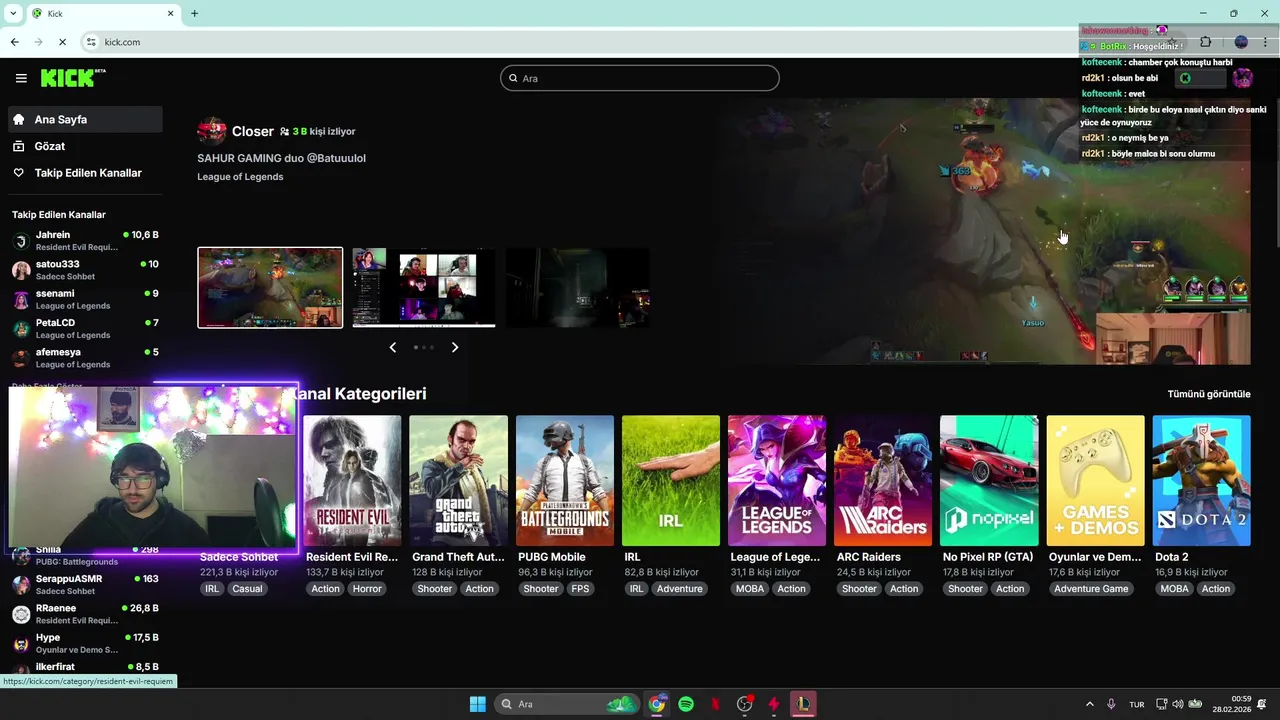Click the Adventure tag under IRL
Image resolution: width=1280 pixels, height=720 pixels.
tap(680, 589)
